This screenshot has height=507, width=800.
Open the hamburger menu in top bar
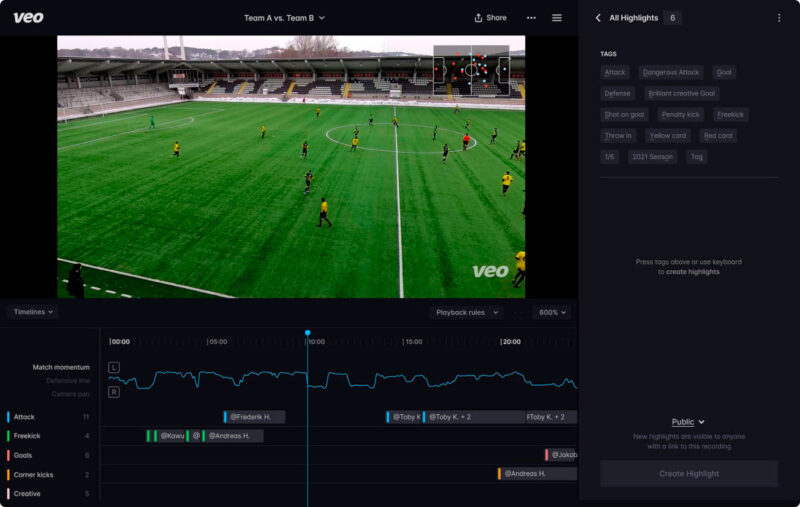[557, 18]
